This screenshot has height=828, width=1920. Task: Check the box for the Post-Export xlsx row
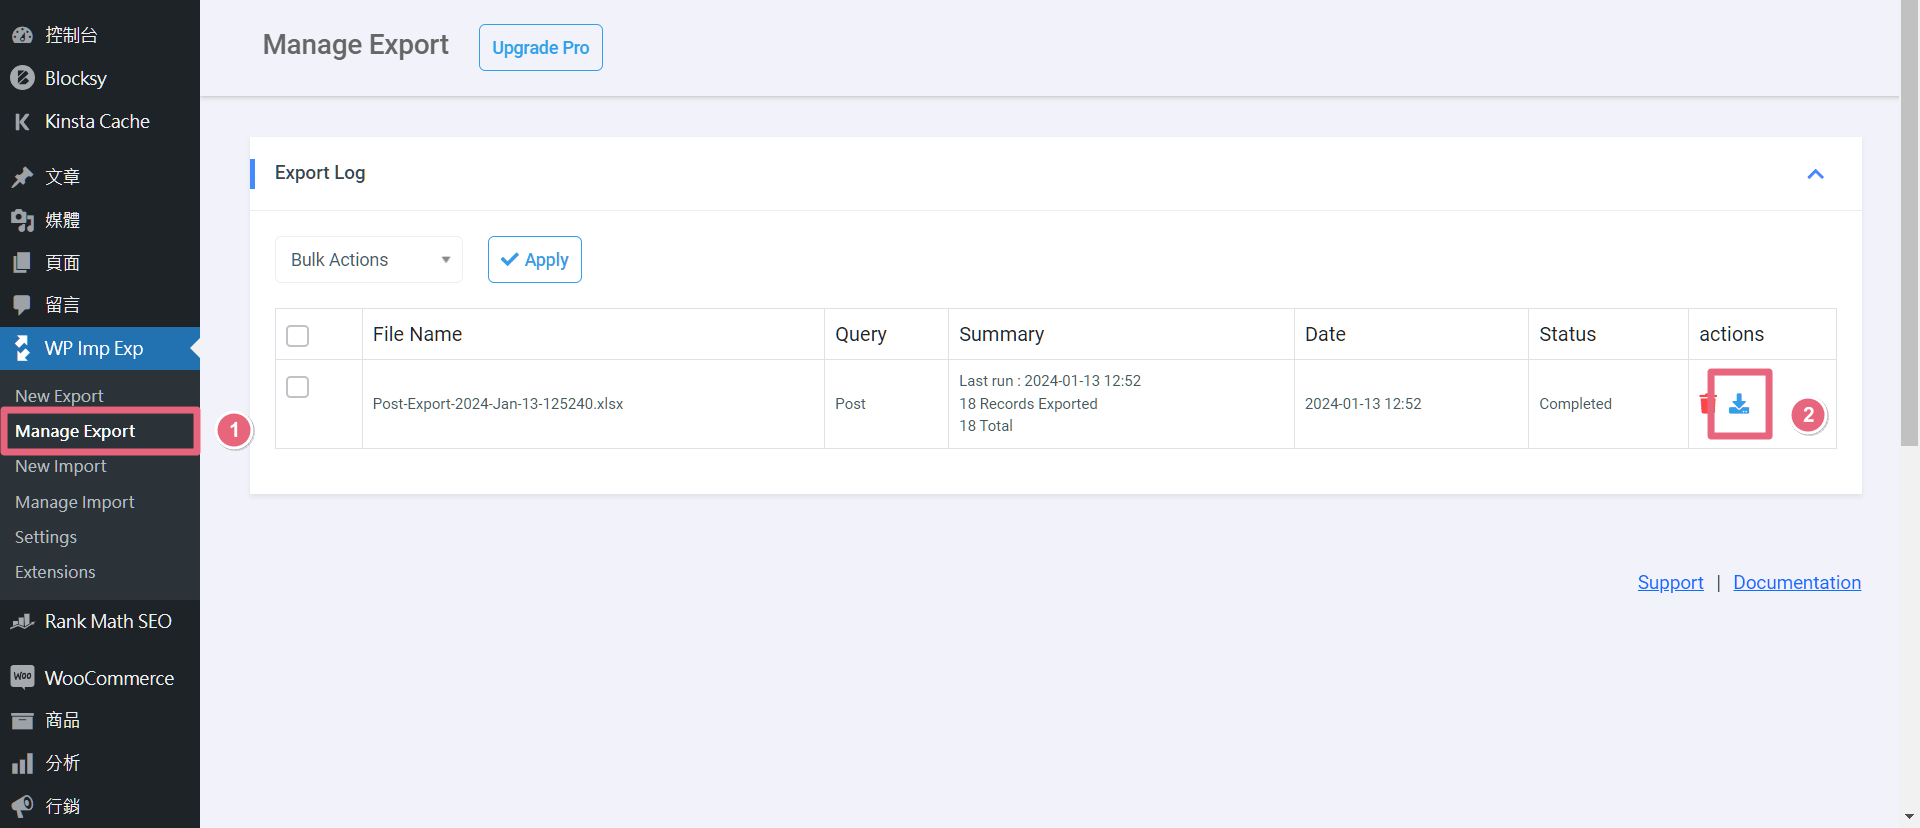[x=297, y=387]
